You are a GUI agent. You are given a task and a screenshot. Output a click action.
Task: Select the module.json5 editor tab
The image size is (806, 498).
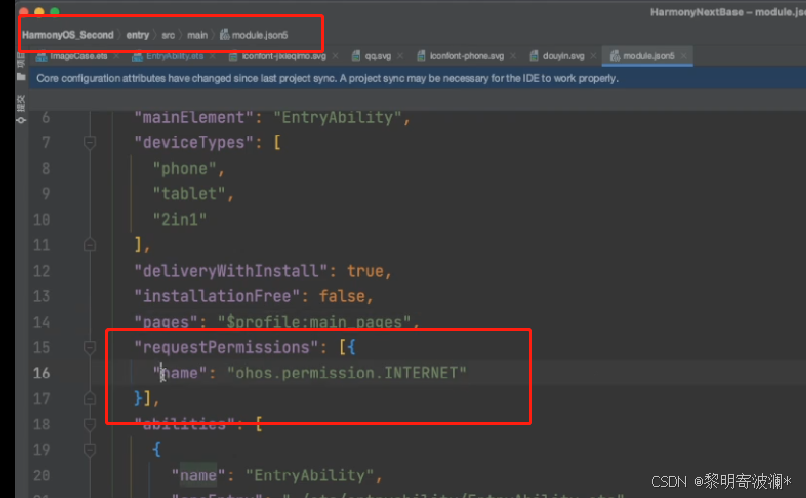(649, 56)
